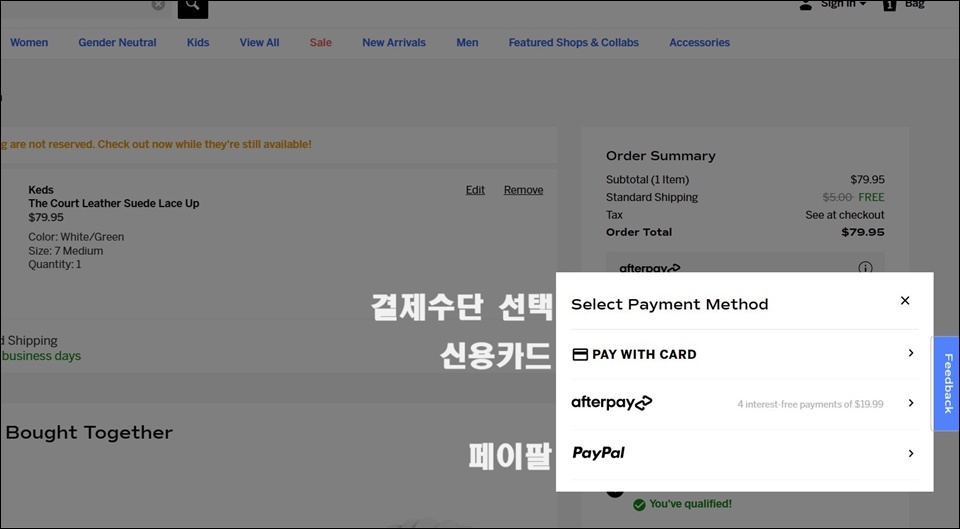Click the 'Color: White/Green' text
This screenshot has height=529, width=960.
(x=76, y=237)
